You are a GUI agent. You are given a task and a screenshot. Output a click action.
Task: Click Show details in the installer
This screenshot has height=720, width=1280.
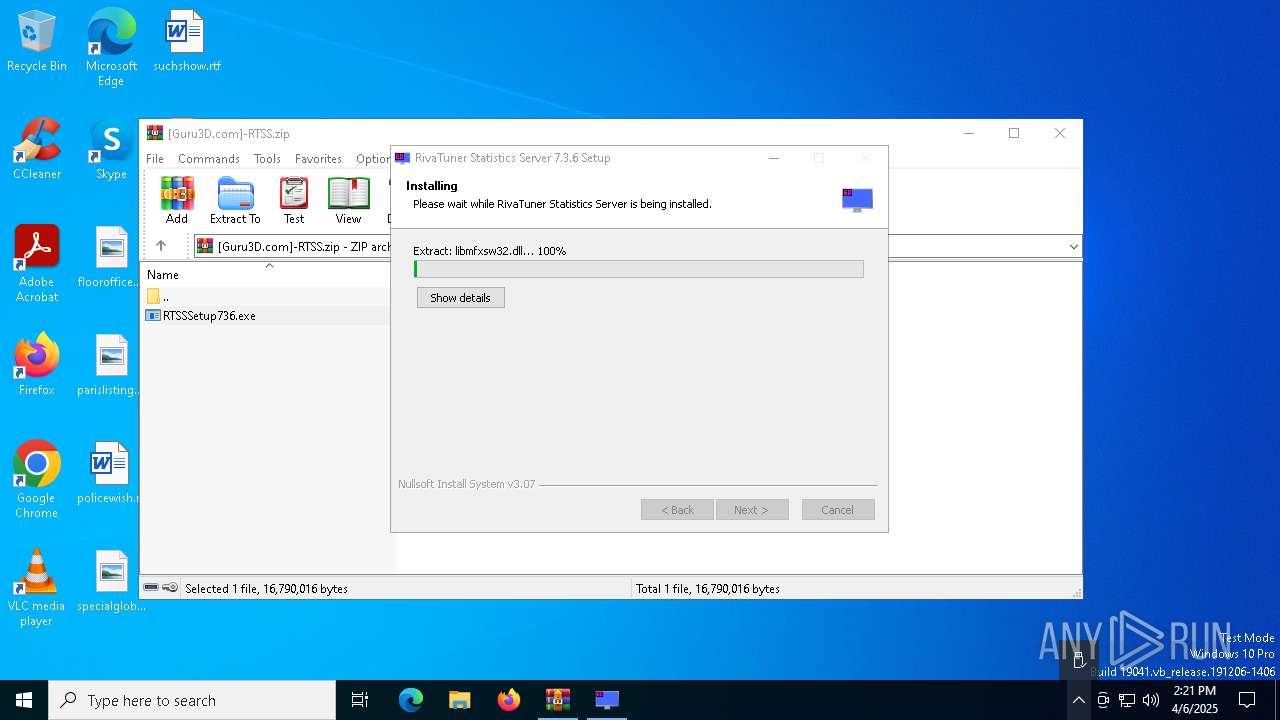(460, 298)
